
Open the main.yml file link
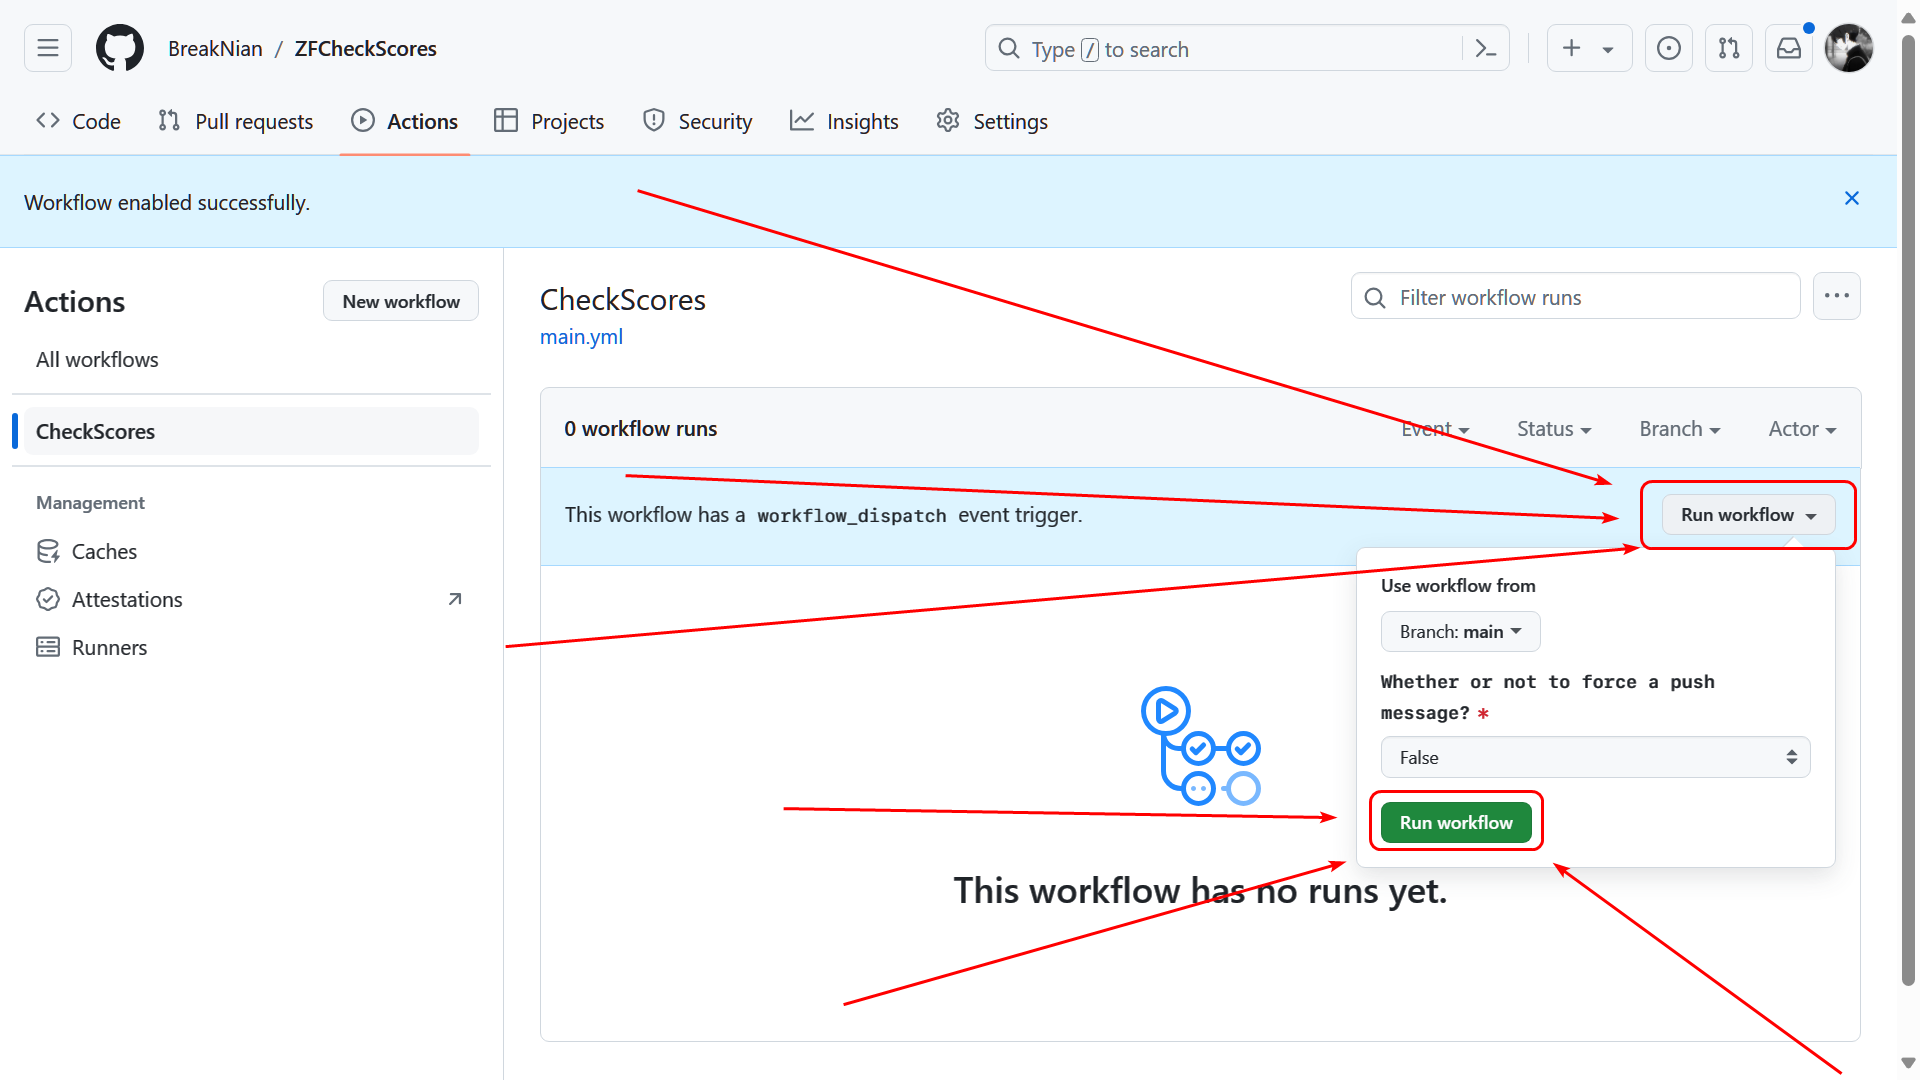[581, 337]
